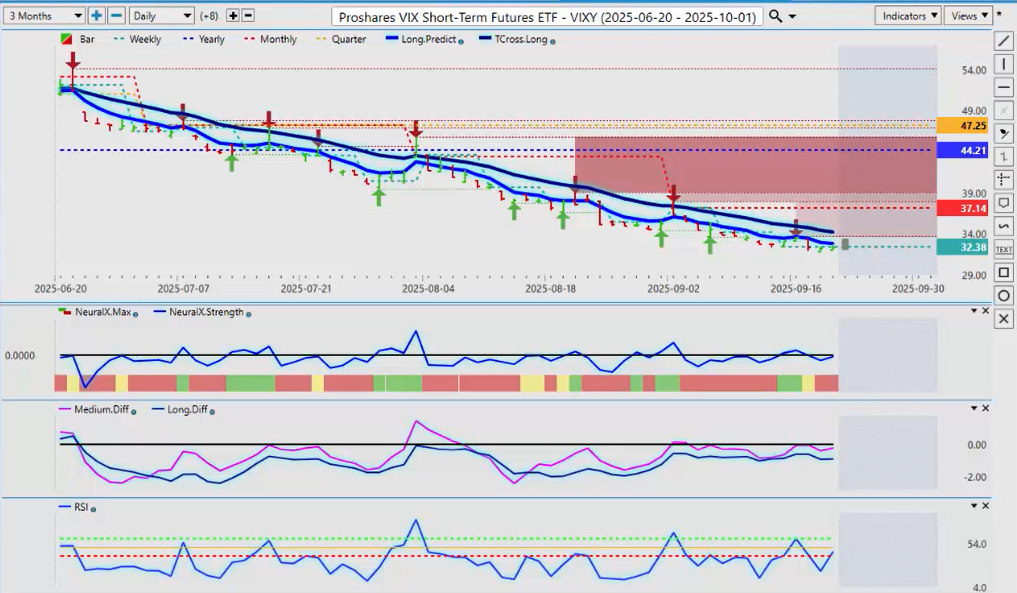Viewport: 1017px width, 593px height.
Task: Select the callout comment bubble tool
Action: click(1004, 203)
